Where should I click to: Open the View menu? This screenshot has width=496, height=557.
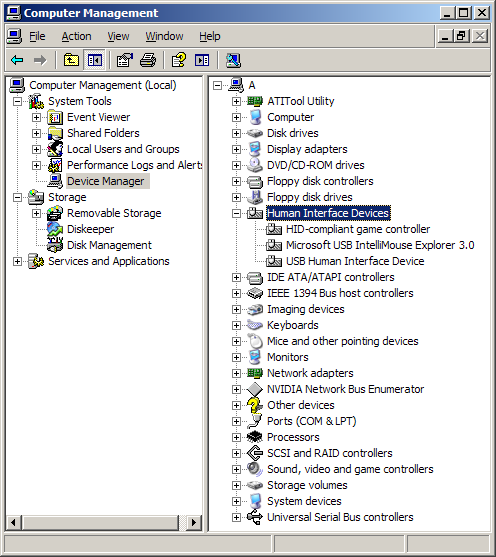118,36
